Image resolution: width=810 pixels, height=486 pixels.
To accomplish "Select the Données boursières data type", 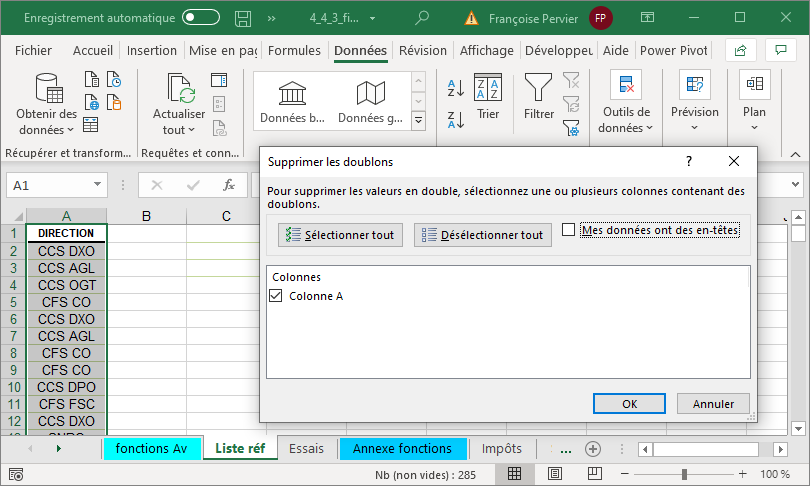I will [x=293, y=103].
